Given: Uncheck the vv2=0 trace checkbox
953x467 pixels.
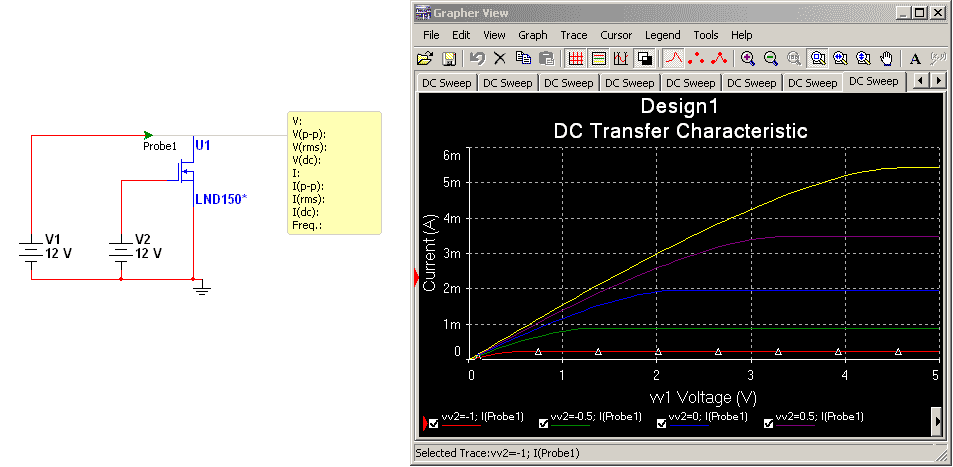Looking at the screenshot, I should (x=661, y=424).
